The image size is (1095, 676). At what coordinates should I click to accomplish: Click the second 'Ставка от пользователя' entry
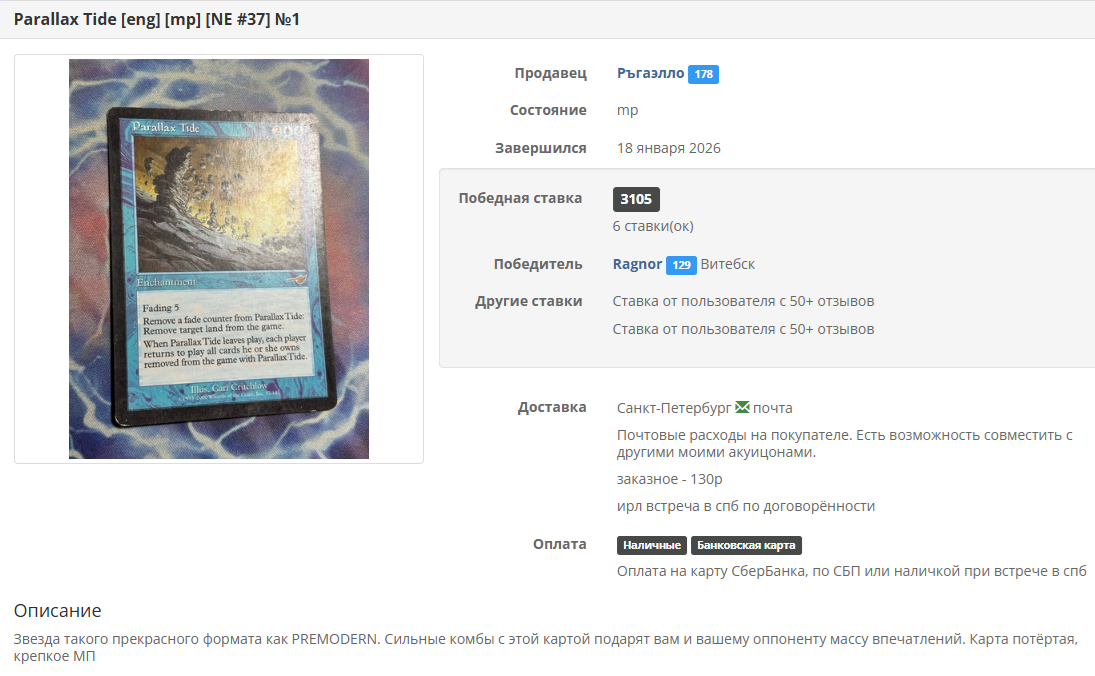[x=743, y=329]
